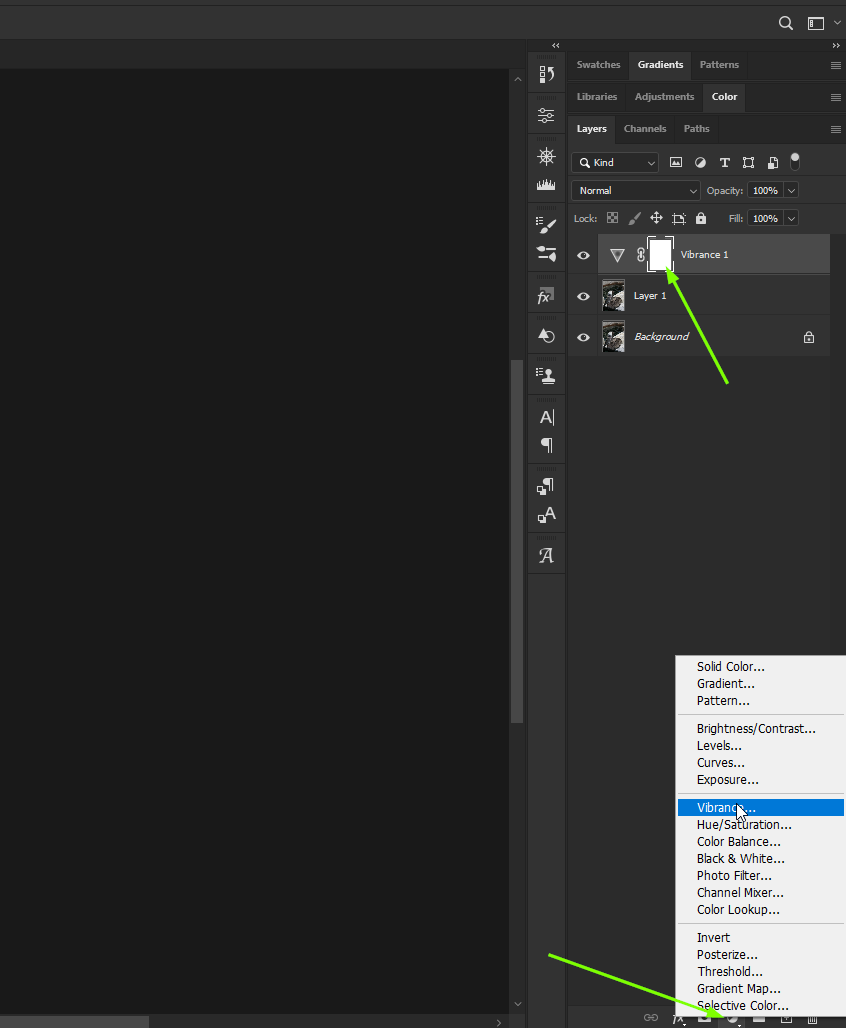Click the trash icon to delete a layer
Viewport: 846px width, 1028px height.
coord(814,1020)
